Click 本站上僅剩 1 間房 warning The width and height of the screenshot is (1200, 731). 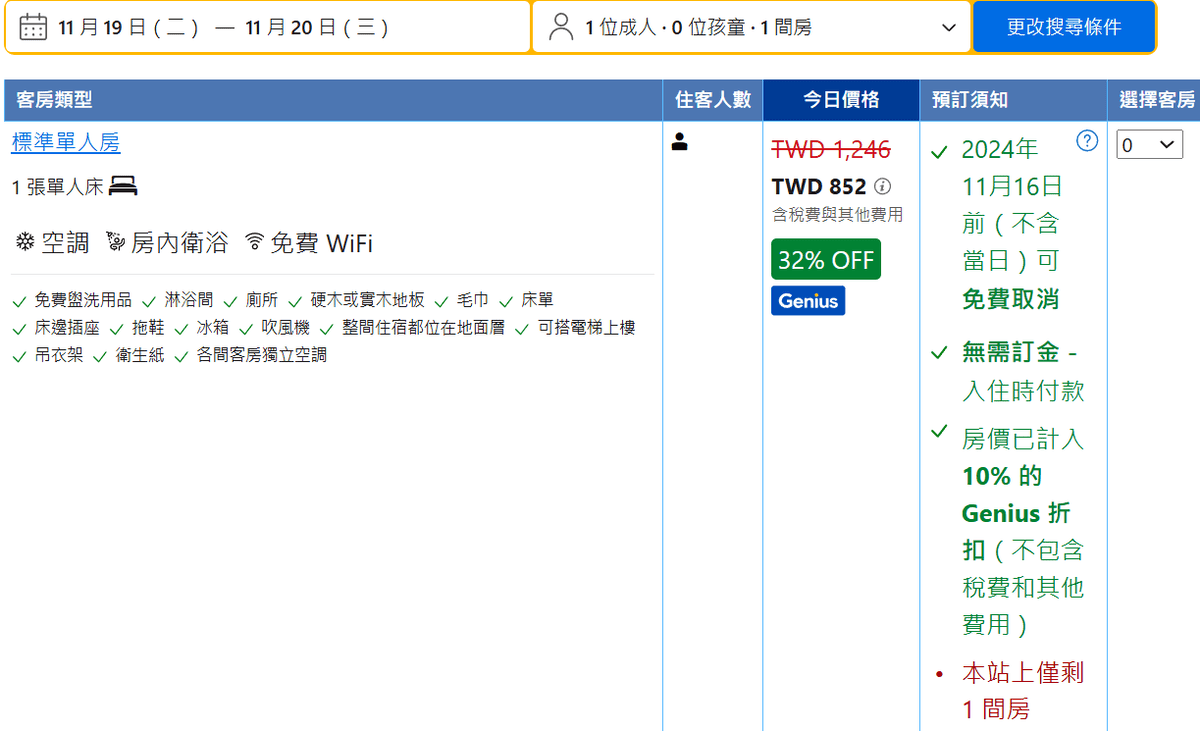(x=1023, y=691)
